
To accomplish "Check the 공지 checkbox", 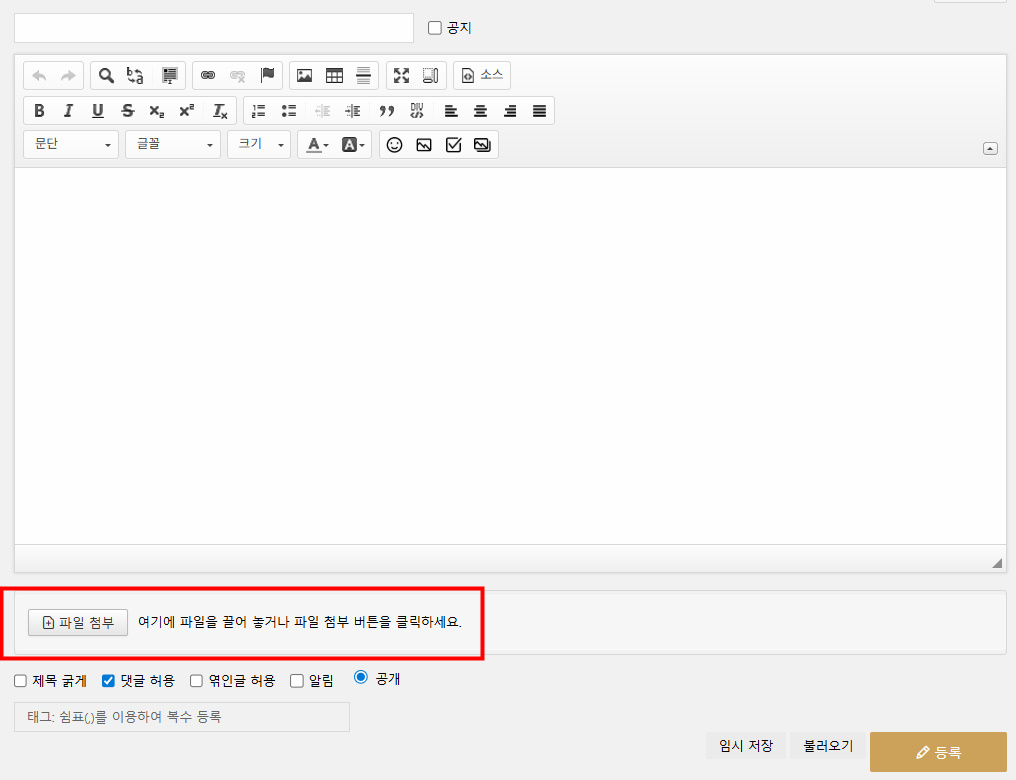I will point(435,28).
